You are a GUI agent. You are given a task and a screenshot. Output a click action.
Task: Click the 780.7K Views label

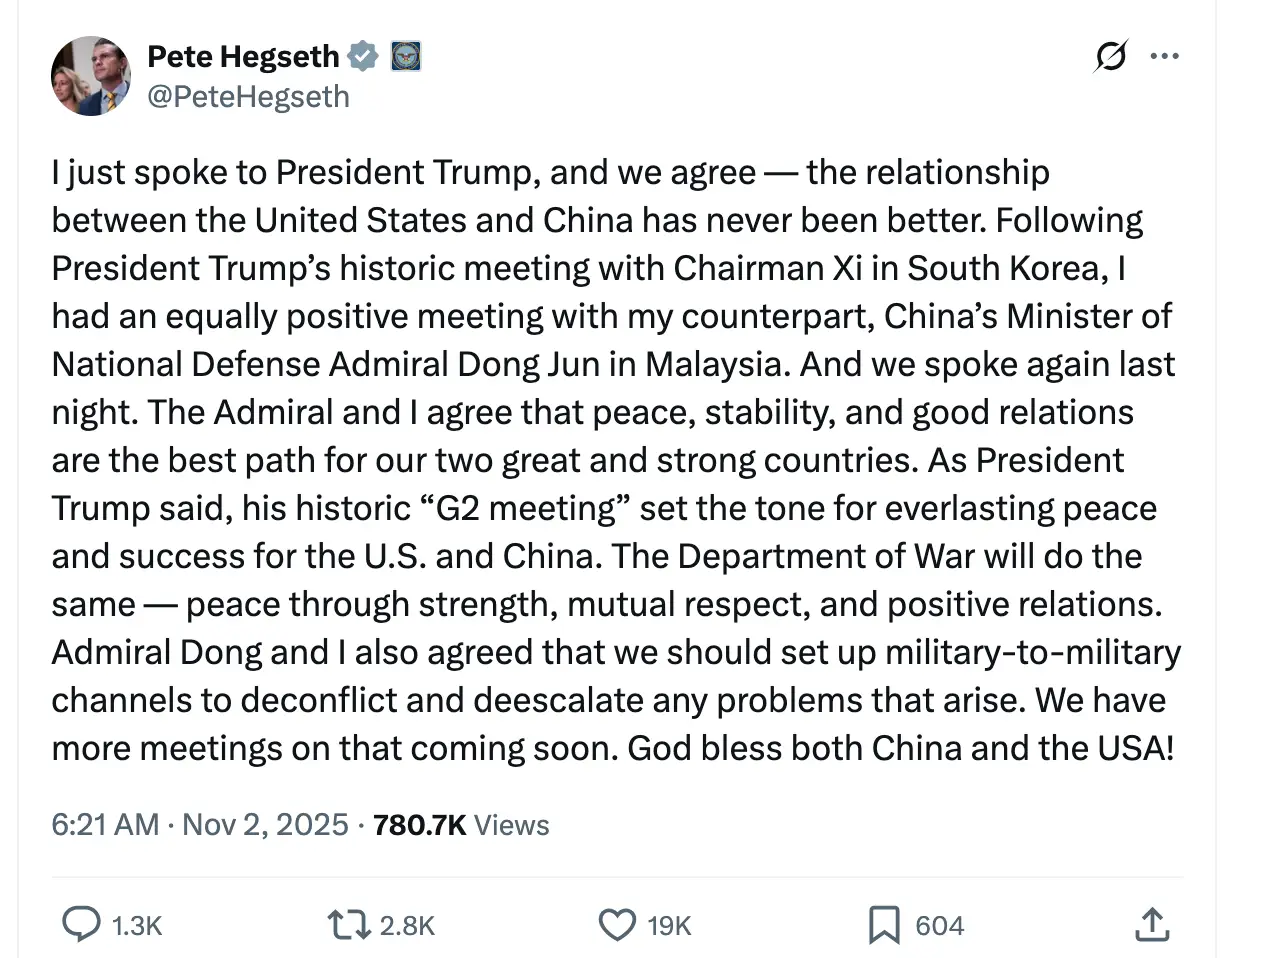pos(461,825)
